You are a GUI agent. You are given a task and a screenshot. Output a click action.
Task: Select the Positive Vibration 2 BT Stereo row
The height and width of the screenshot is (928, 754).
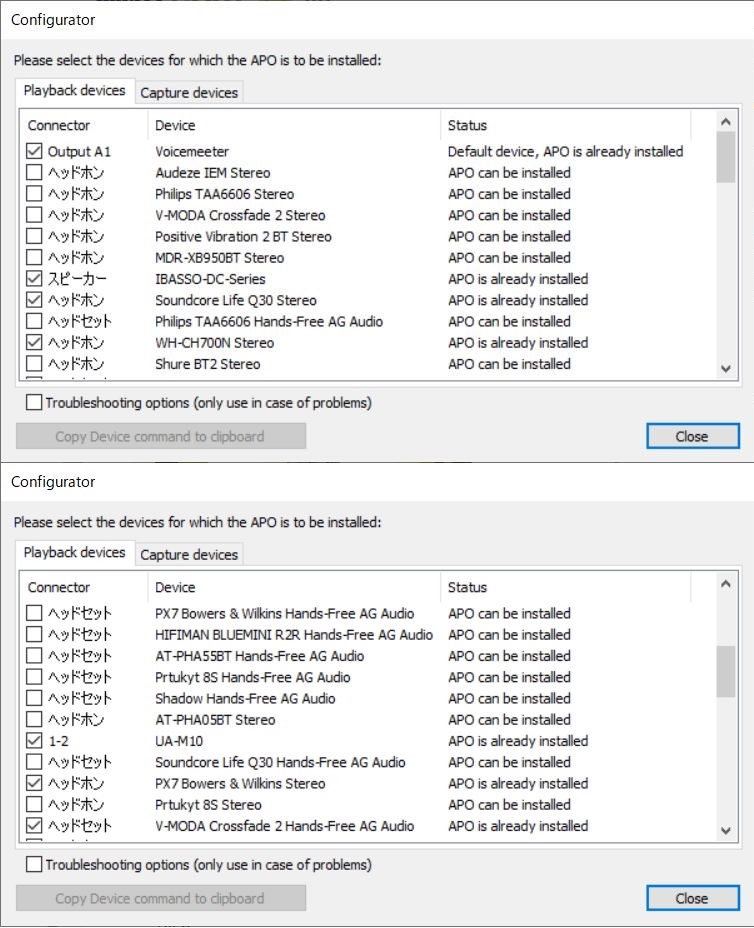pos(243,237)
